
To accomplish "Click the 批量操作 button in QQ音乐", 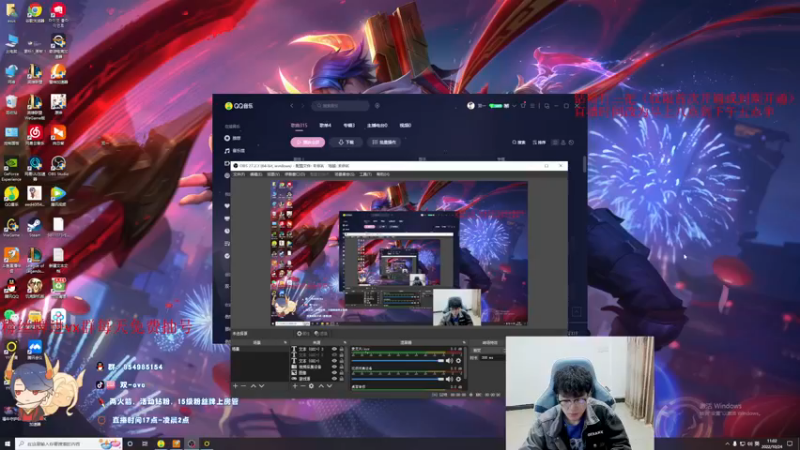I will [x=384, y=142].
